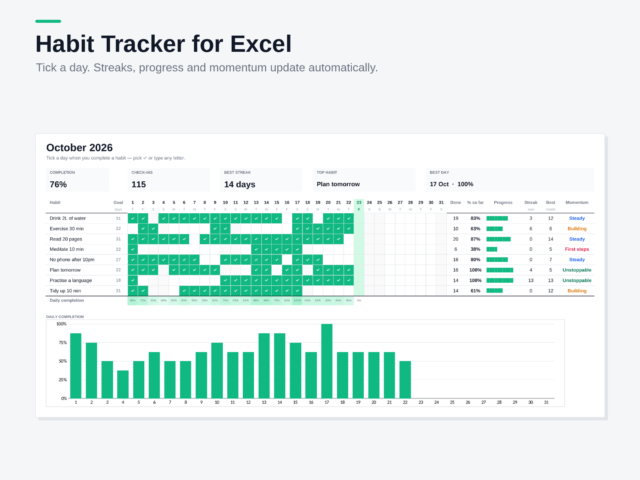Select the "Meditate 10 min" habit name
The width and height of the screenshot is (640, 480).
click(x=67, y=249)
